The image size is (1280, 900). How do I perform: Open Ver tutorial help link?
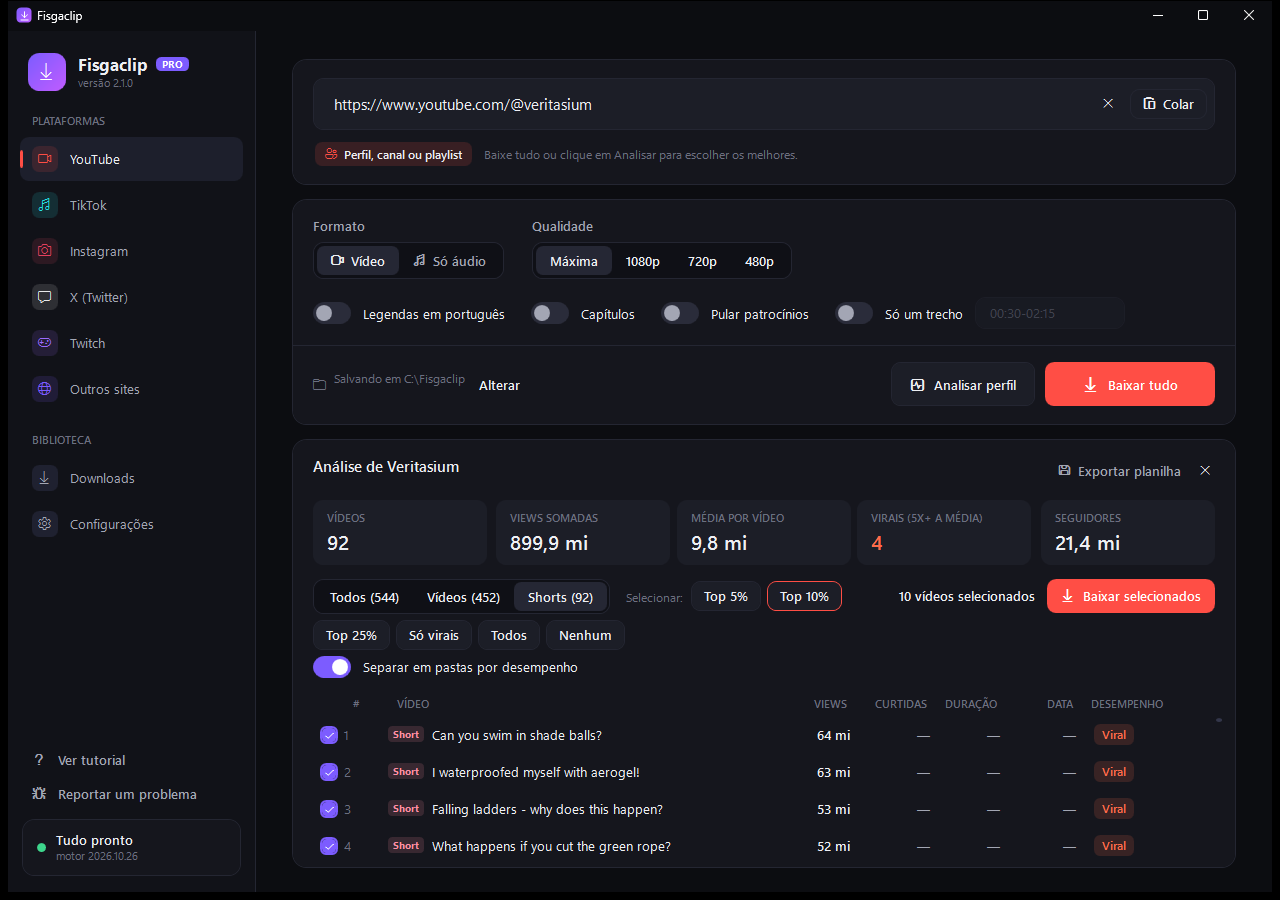tap(91, 760)
